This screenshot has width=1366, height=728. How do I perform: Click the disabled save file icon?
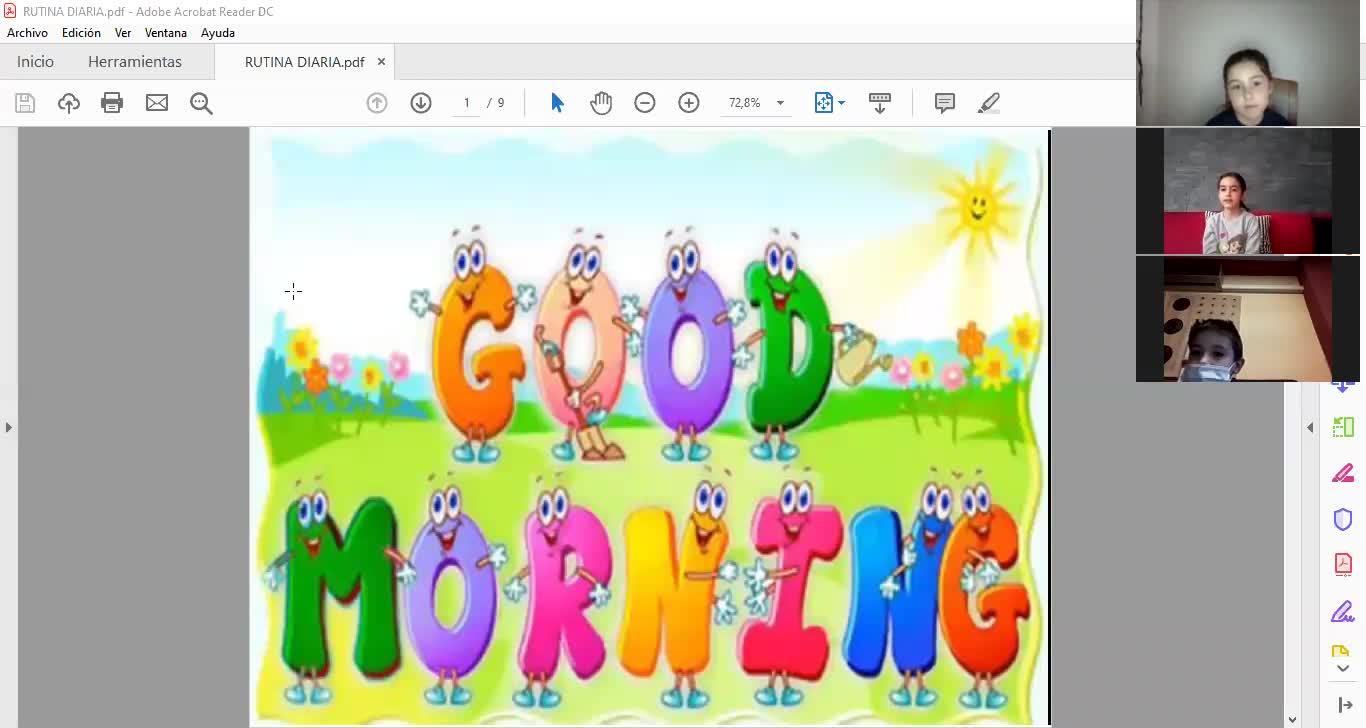pyautogui.click(x=25, y=103)
